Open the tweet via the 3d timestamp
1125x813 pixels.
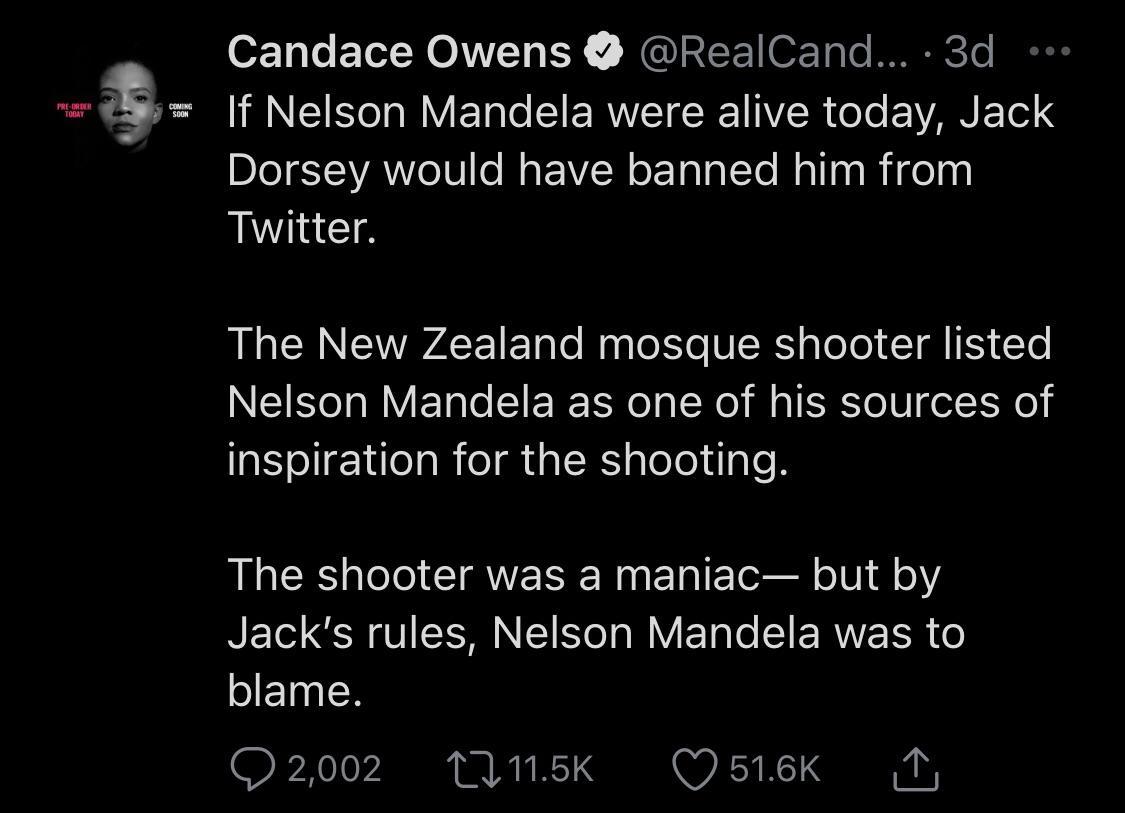[x=968, y=53]
